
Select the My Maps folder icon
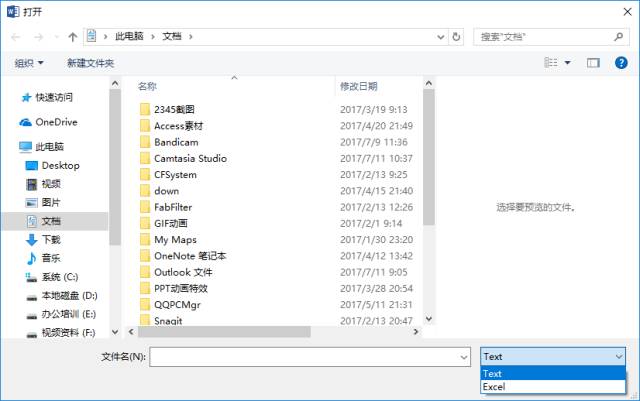145,240
